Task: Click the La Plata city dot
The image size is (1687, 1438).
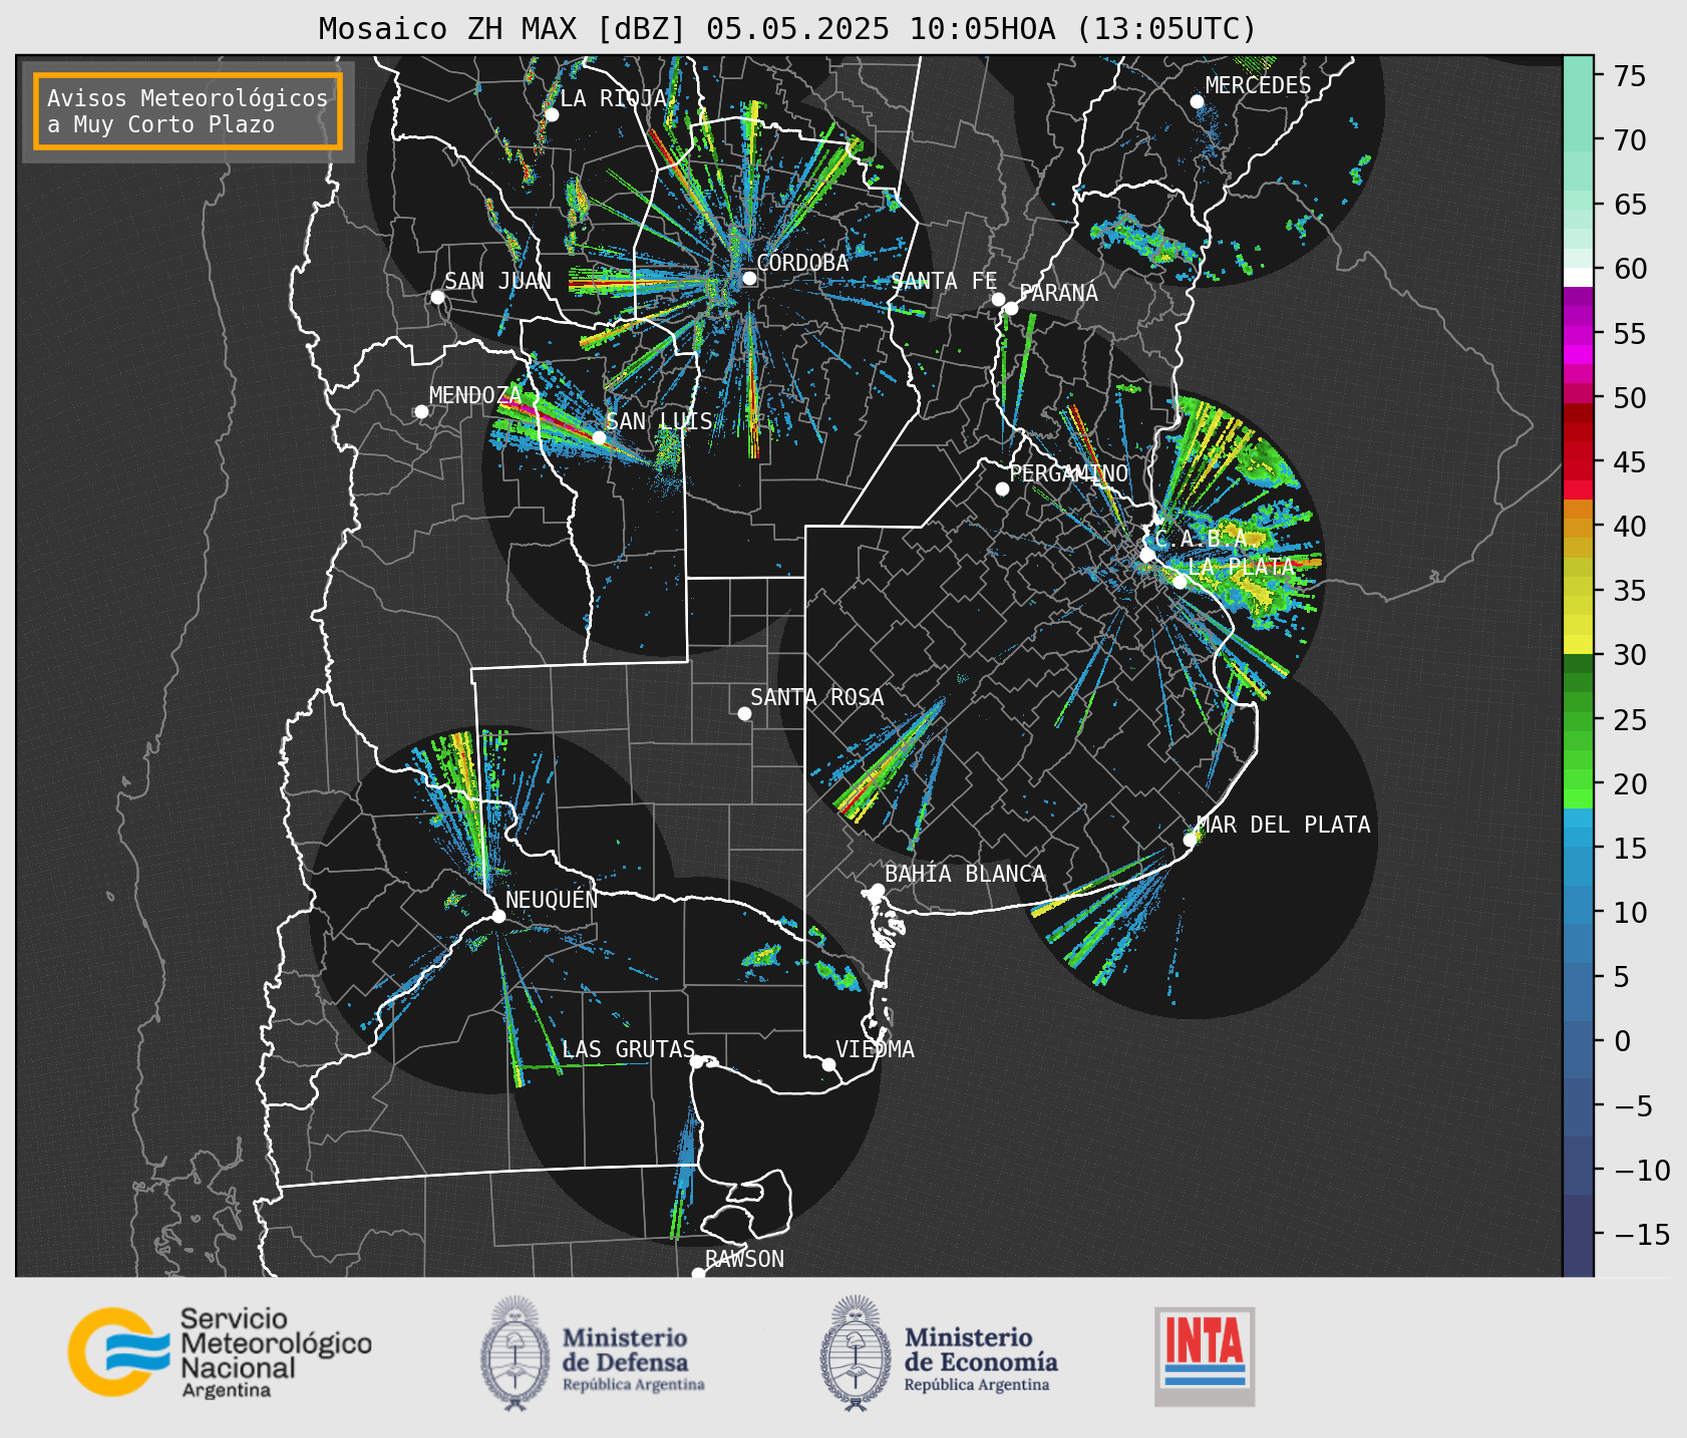Action: (1180, 582)
